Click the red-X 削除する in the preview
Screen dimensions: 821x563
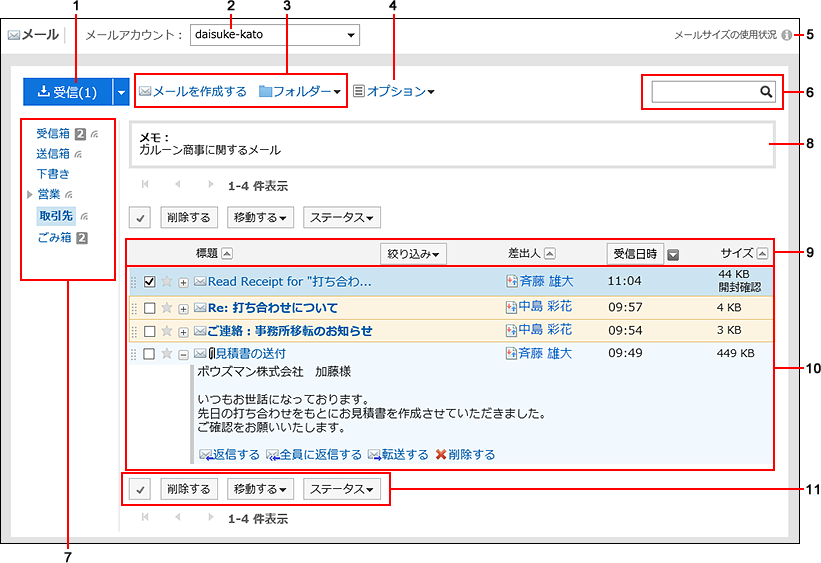coord(465,455)
